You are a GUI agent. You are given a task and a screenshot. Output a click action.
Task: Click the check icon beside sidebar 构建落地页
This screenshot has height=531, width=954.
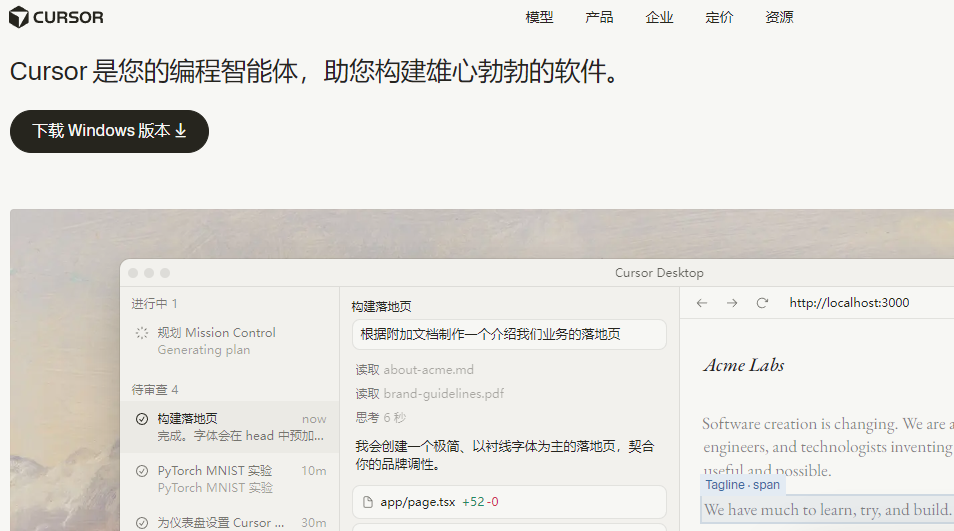142,418
